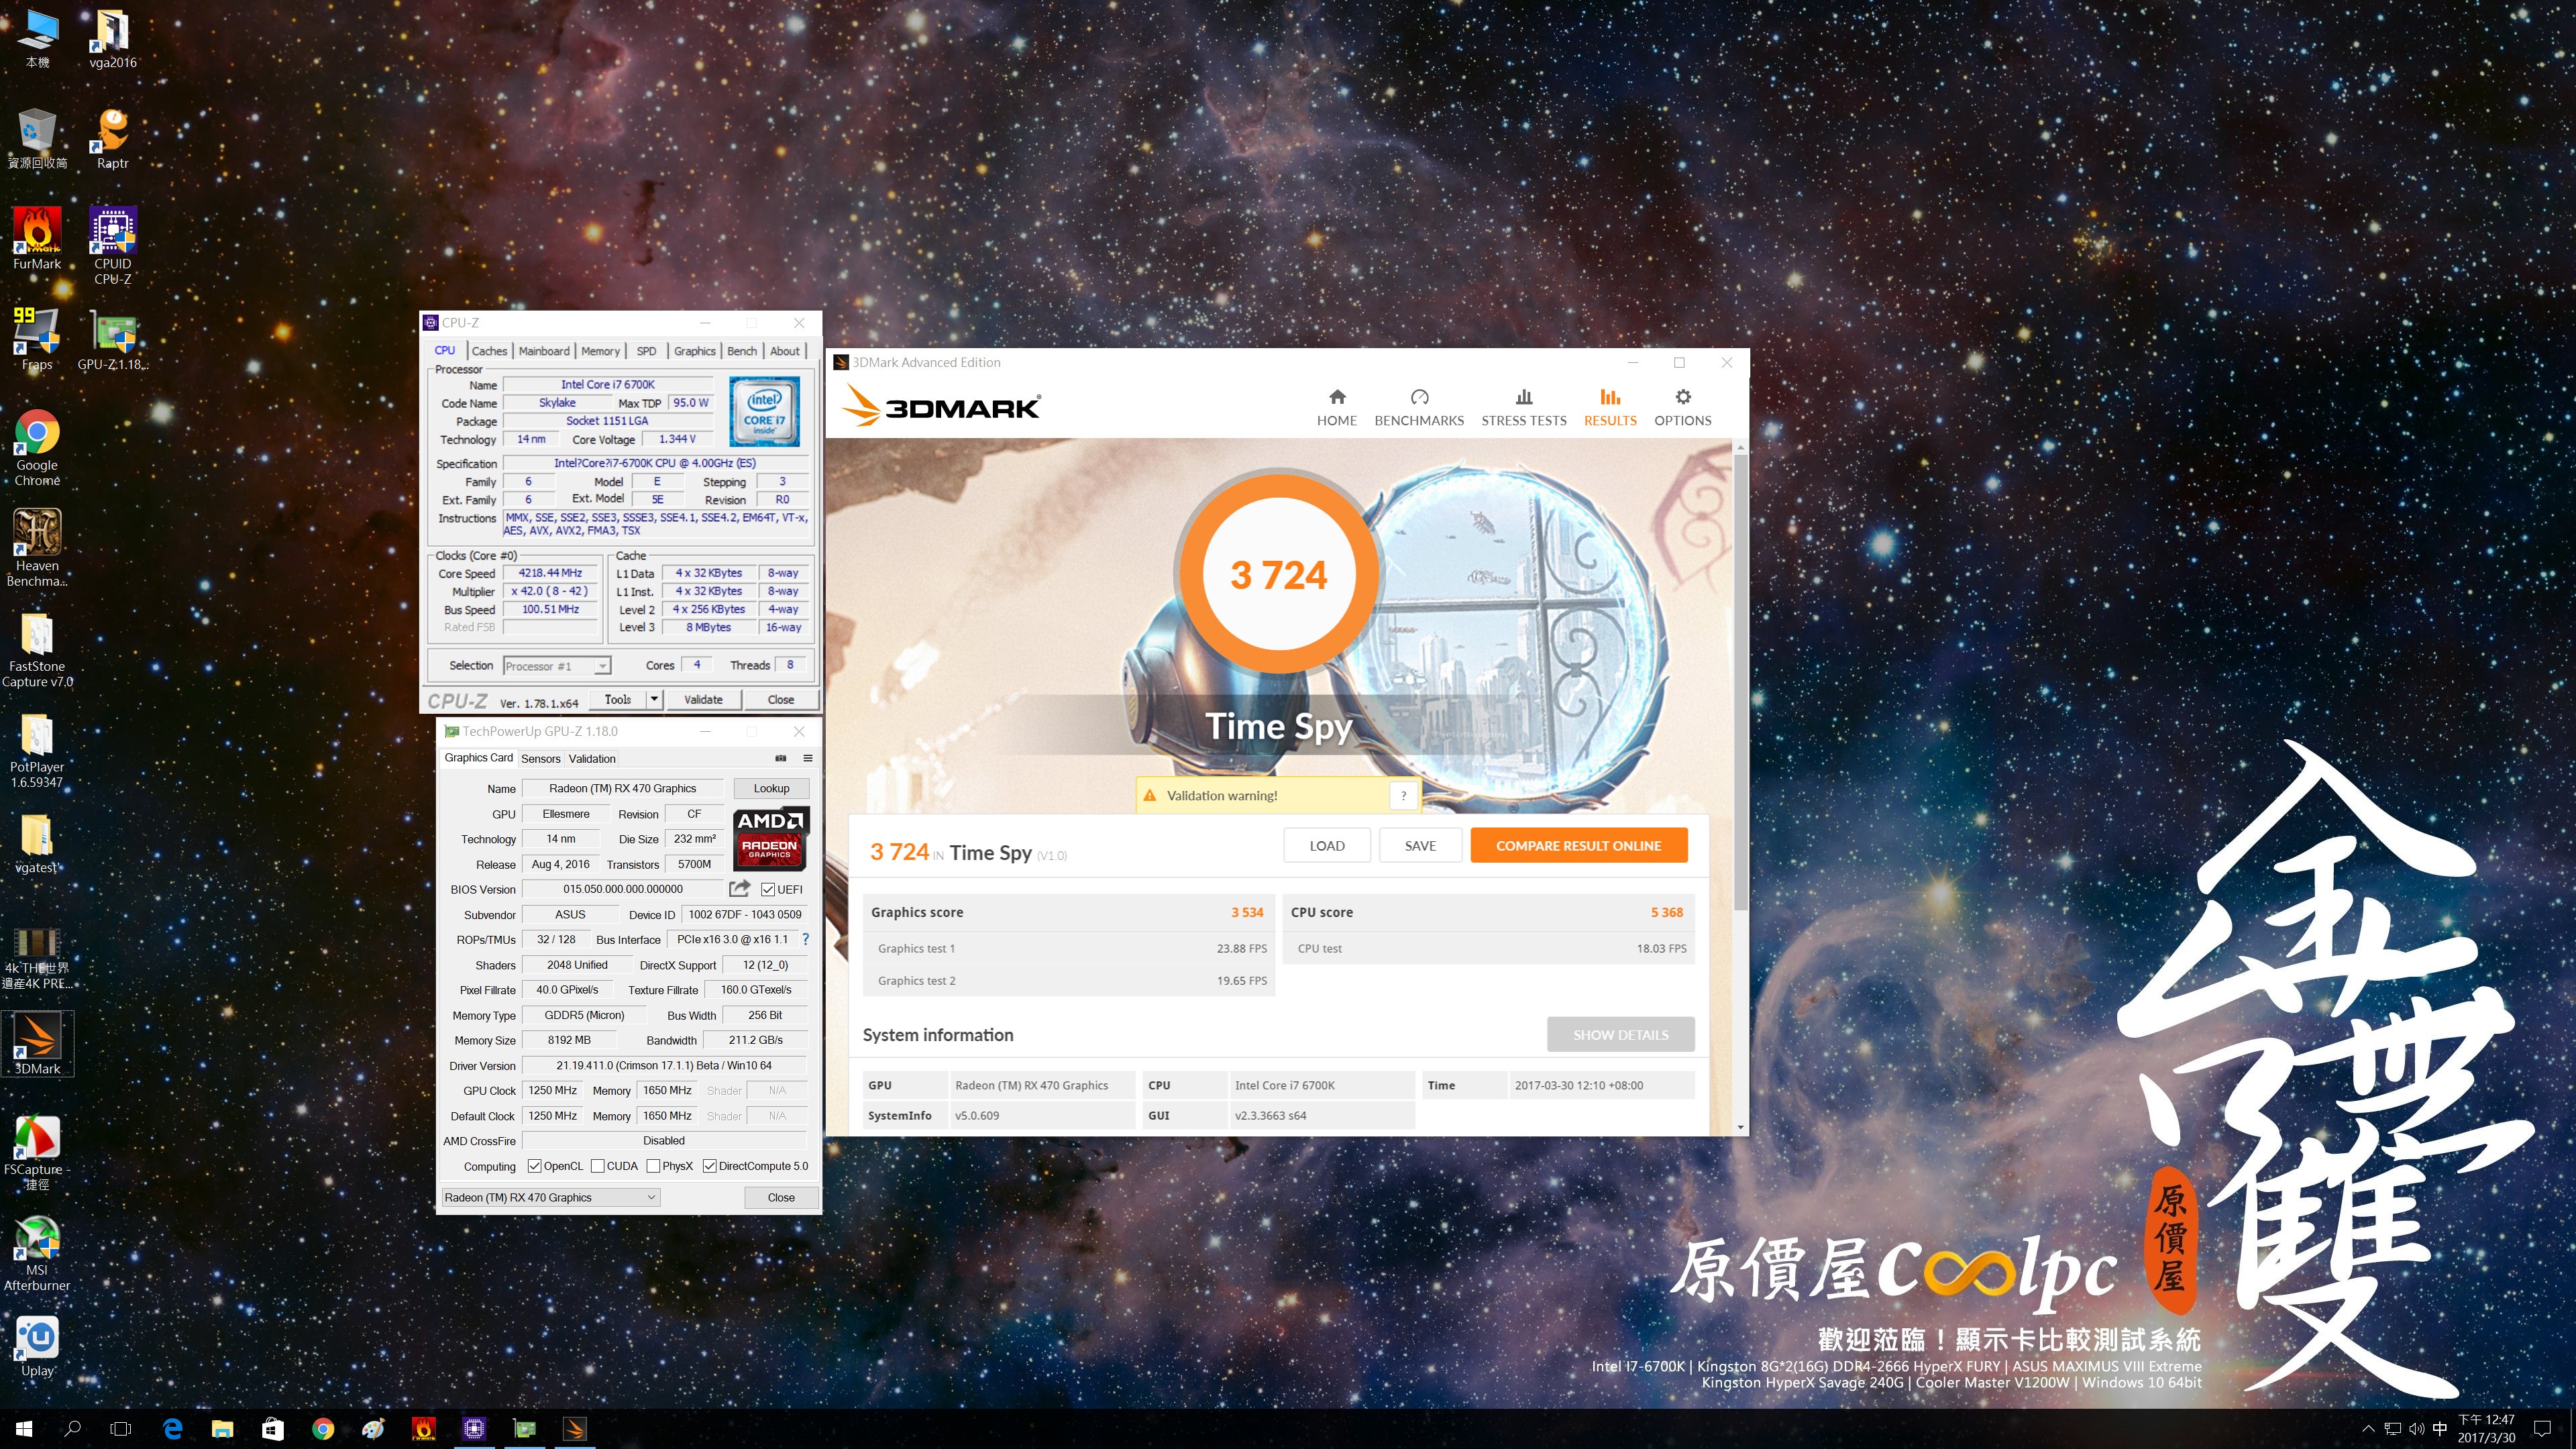Switch to CPU-Z Memory tab
The image size is (2576, 1449).
tap(600, 351)
